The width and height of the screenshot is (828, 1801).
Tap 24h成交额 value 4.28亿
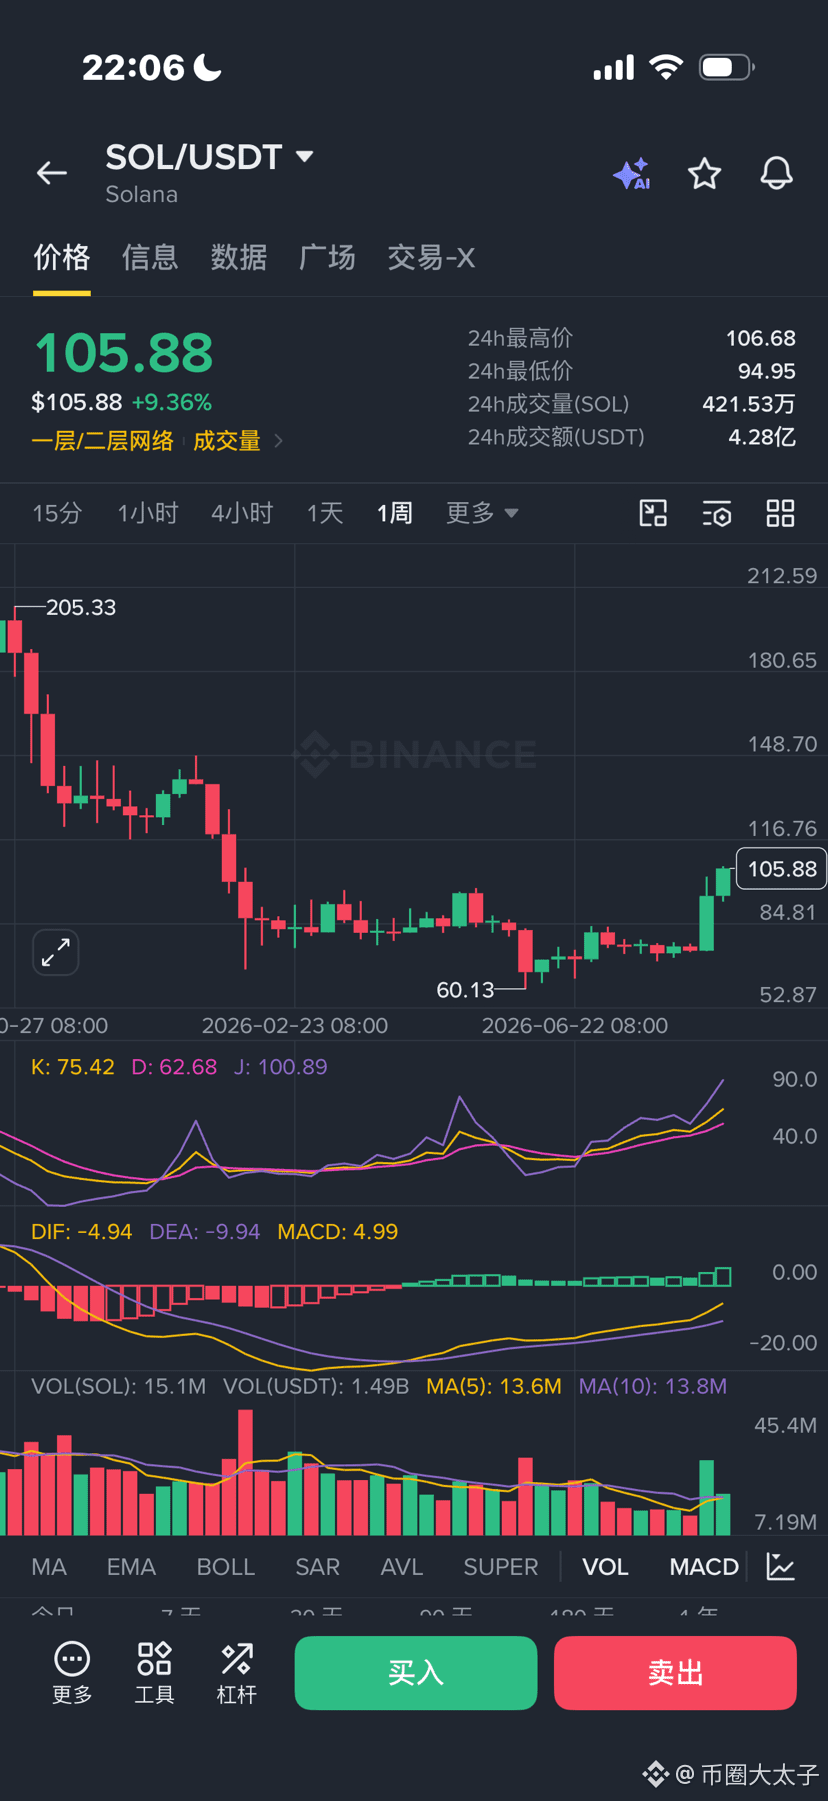(762, 437)
